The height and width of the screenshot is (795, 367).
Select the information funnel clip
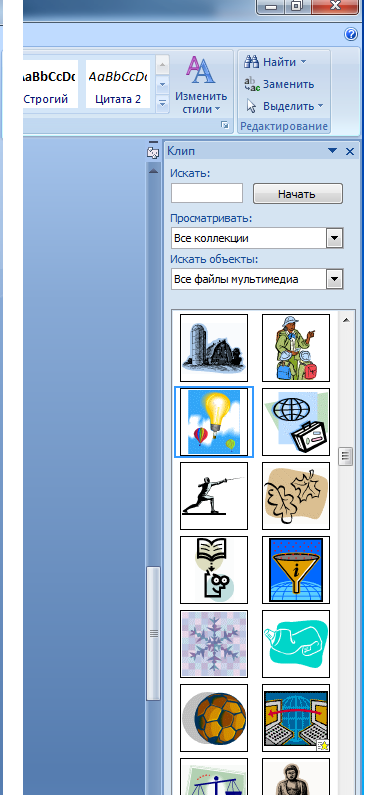[x=296, y=570]
